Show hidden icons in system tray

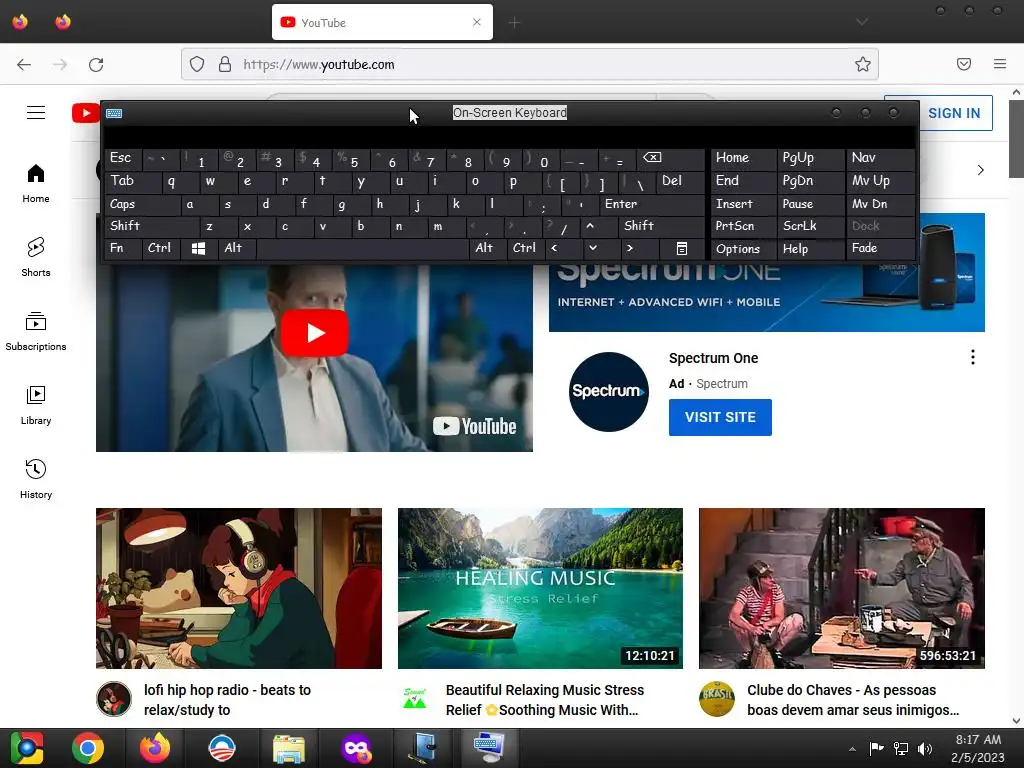click(x=852, y=748)
